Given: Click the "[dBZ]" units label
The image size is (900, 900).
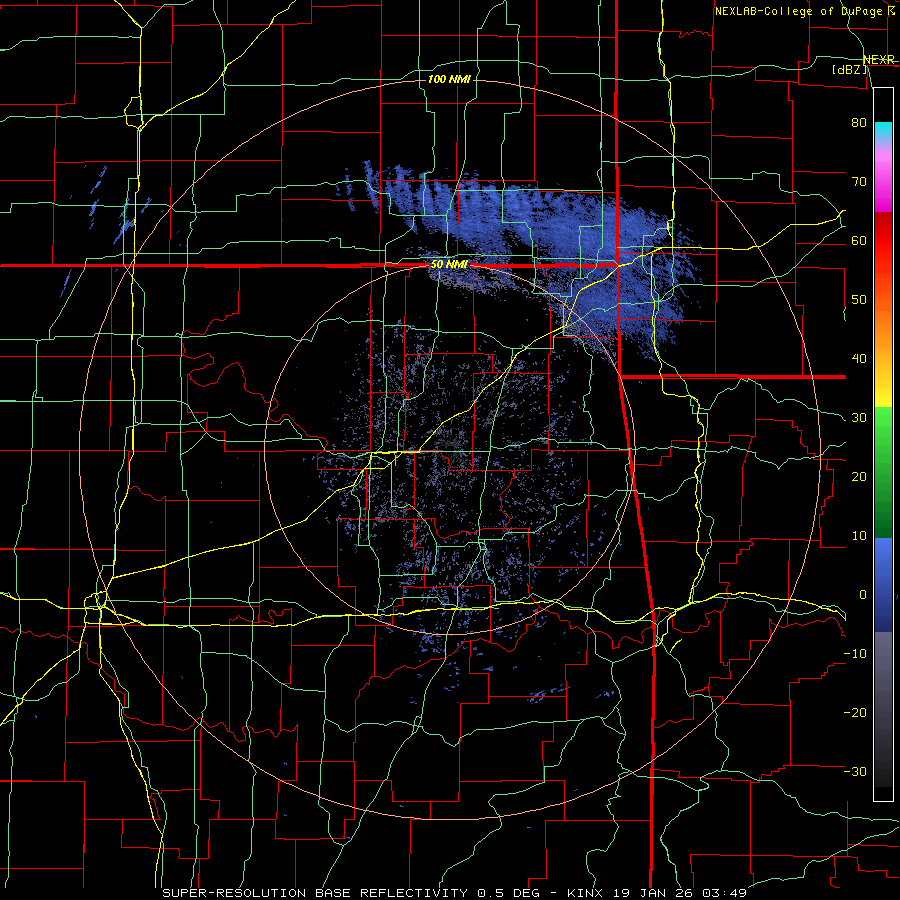Looking at the screenshot, I should pyautogui.click(x=849, y=69).
